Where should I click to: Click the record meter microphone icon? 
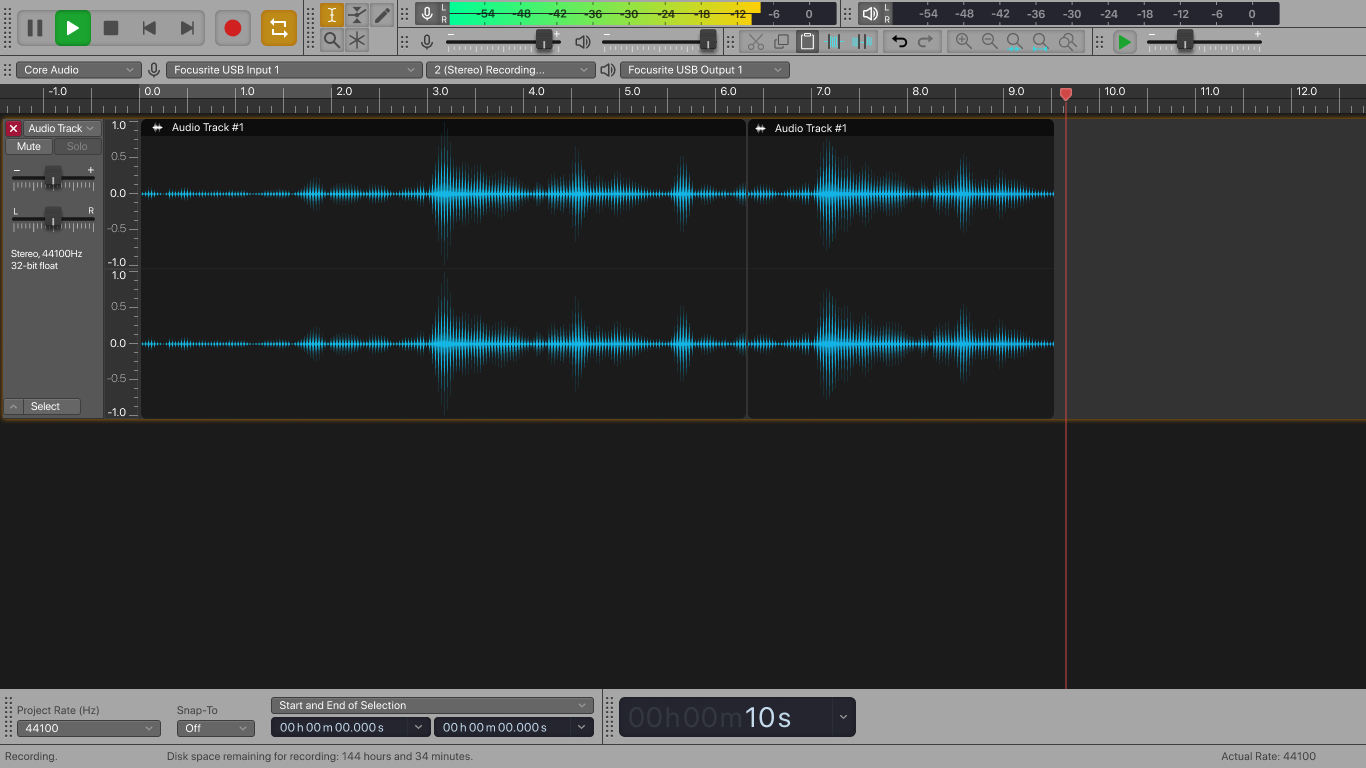point(427,14)
